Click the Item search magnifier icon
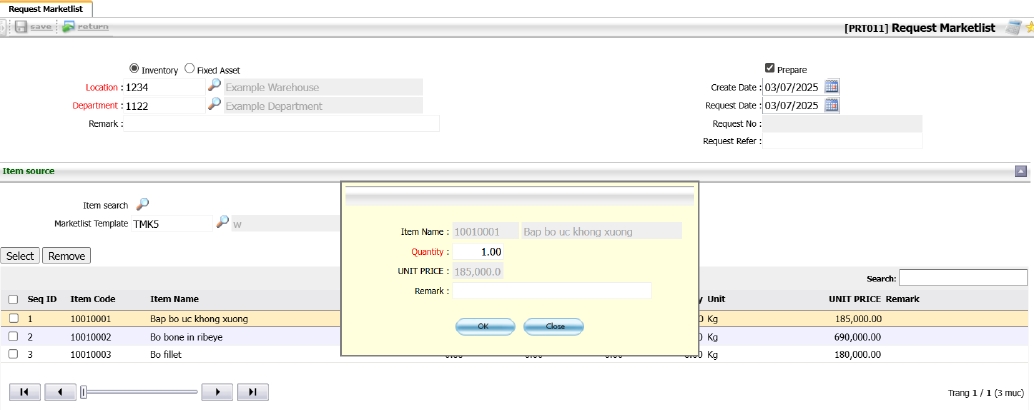 click(142, 204)
